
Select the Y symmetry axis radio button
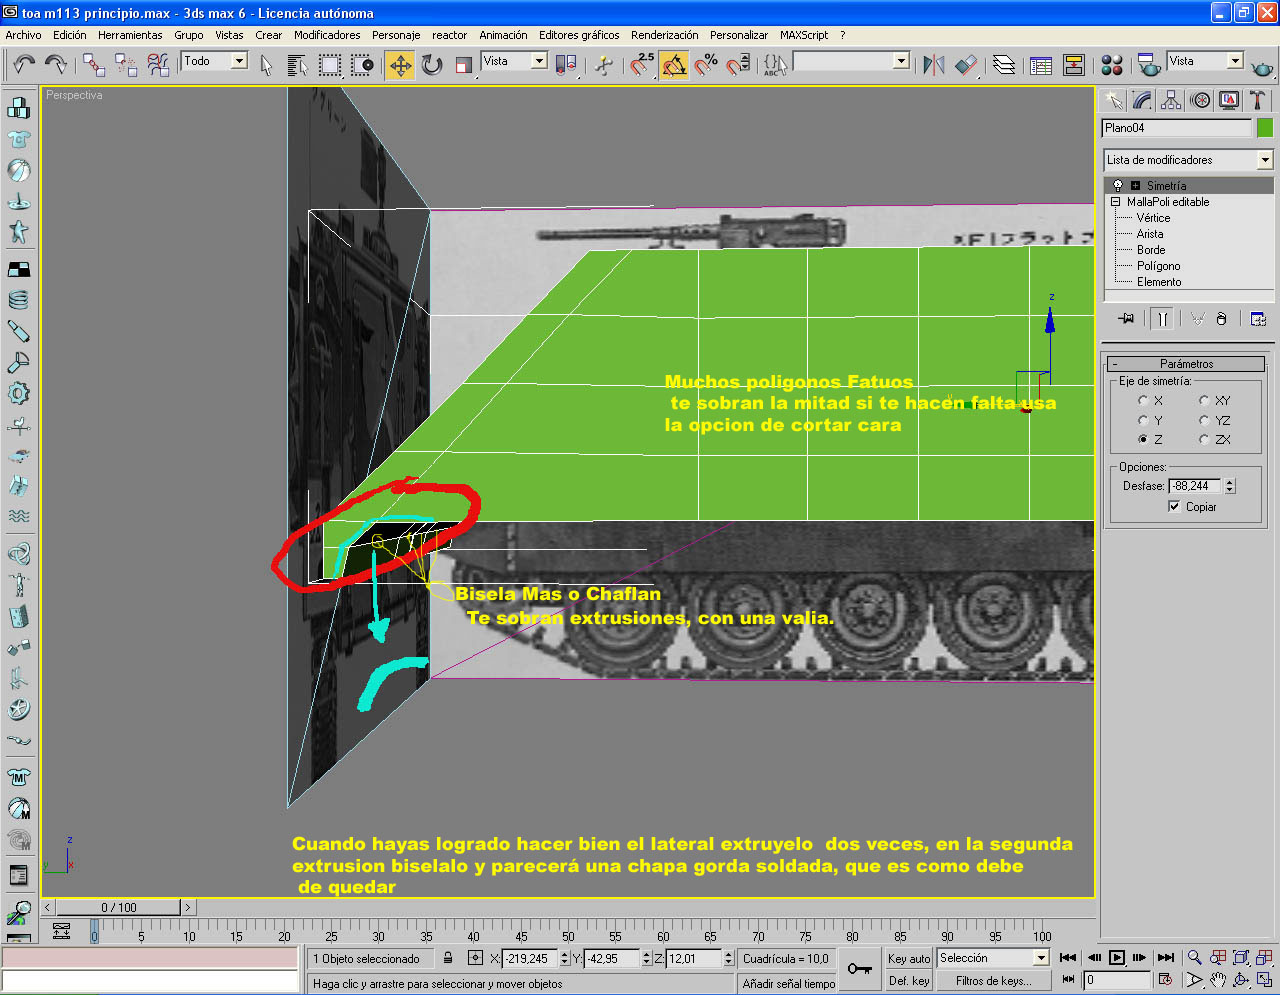[x=1143, y=420]
